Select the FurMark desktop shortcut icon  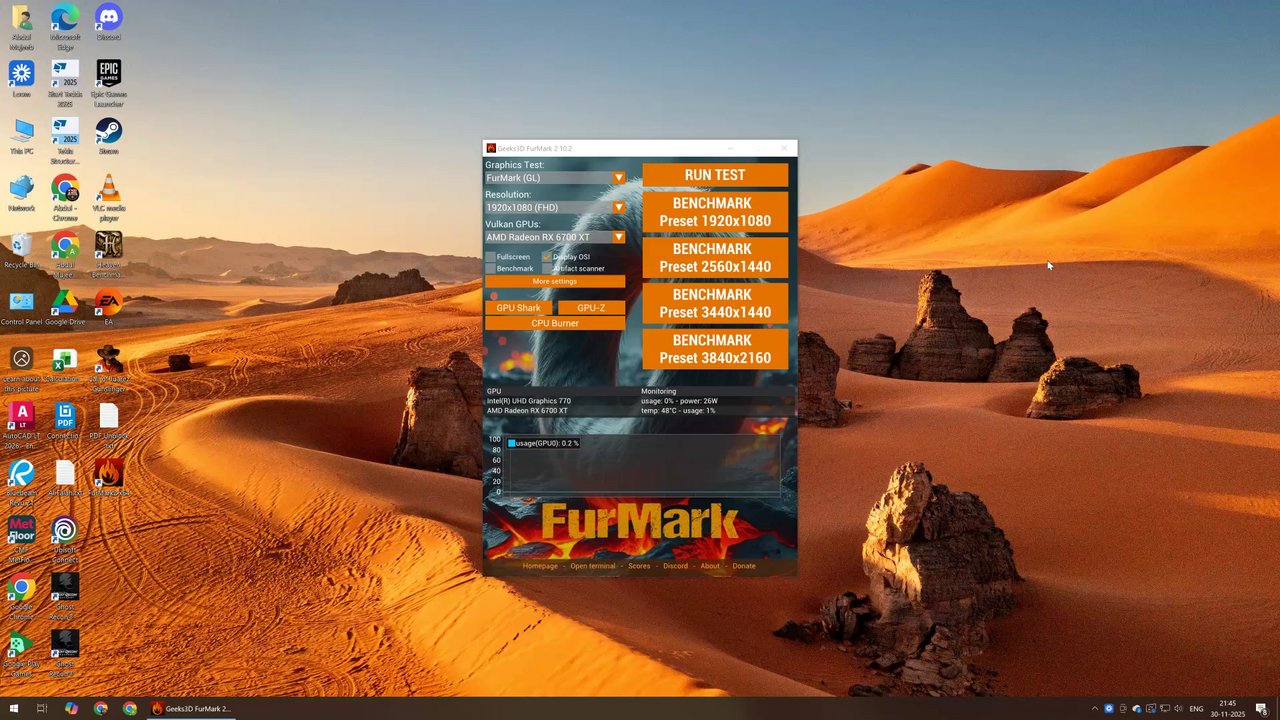pyautogui.click(x=108, y=478)
